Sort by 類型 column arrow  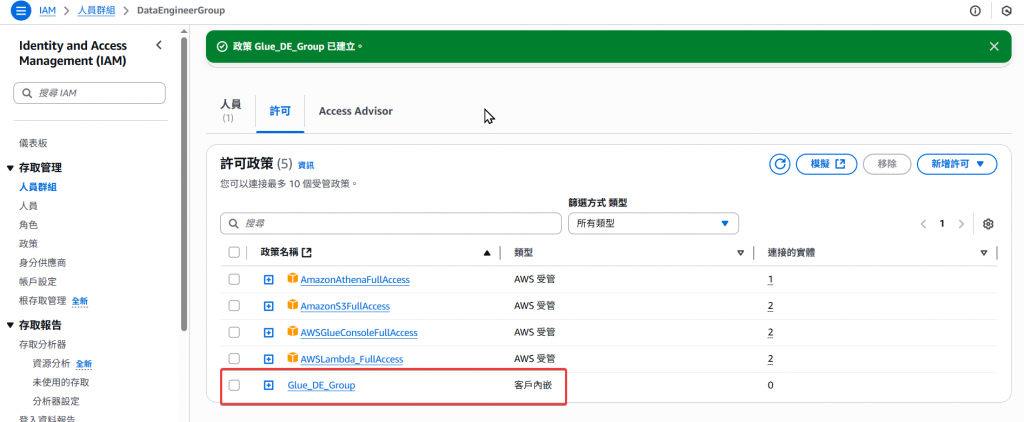[741, 253]
